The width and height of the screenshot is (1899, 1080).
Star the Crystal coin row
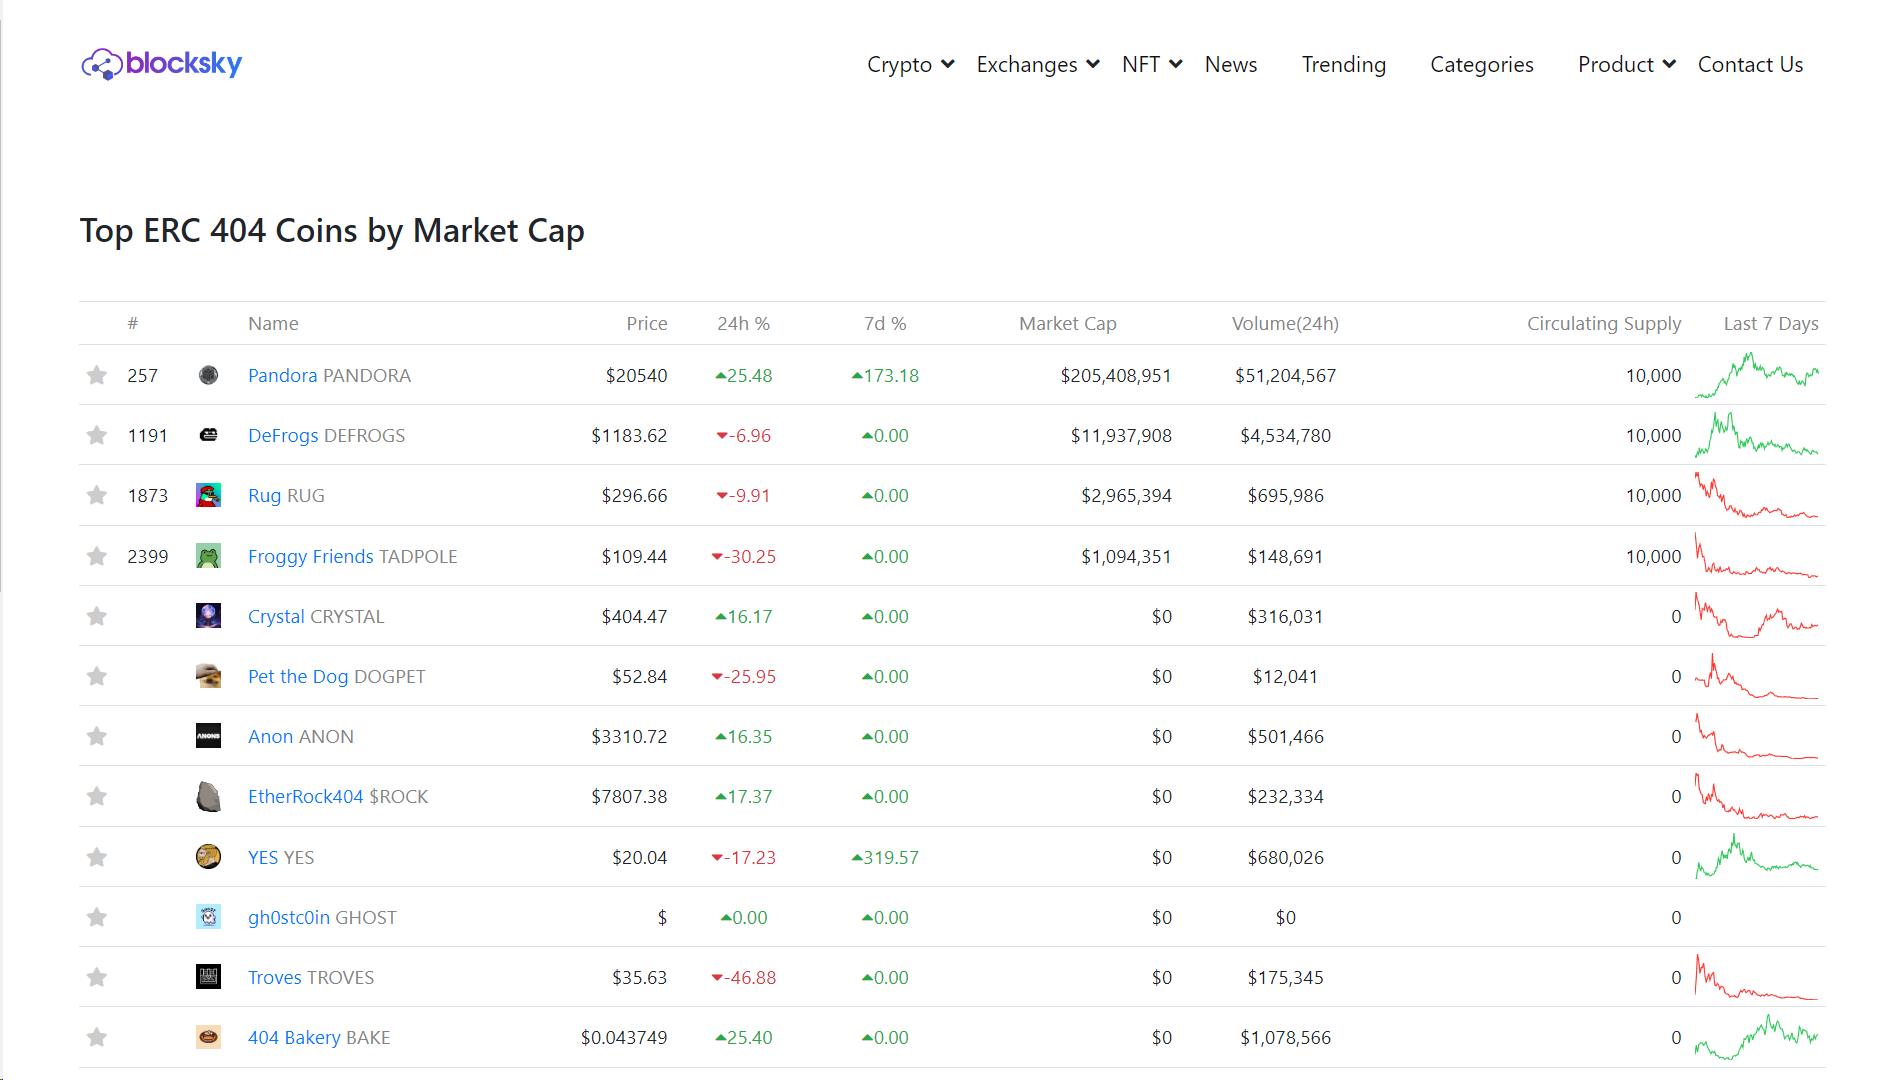pos(97,616)
